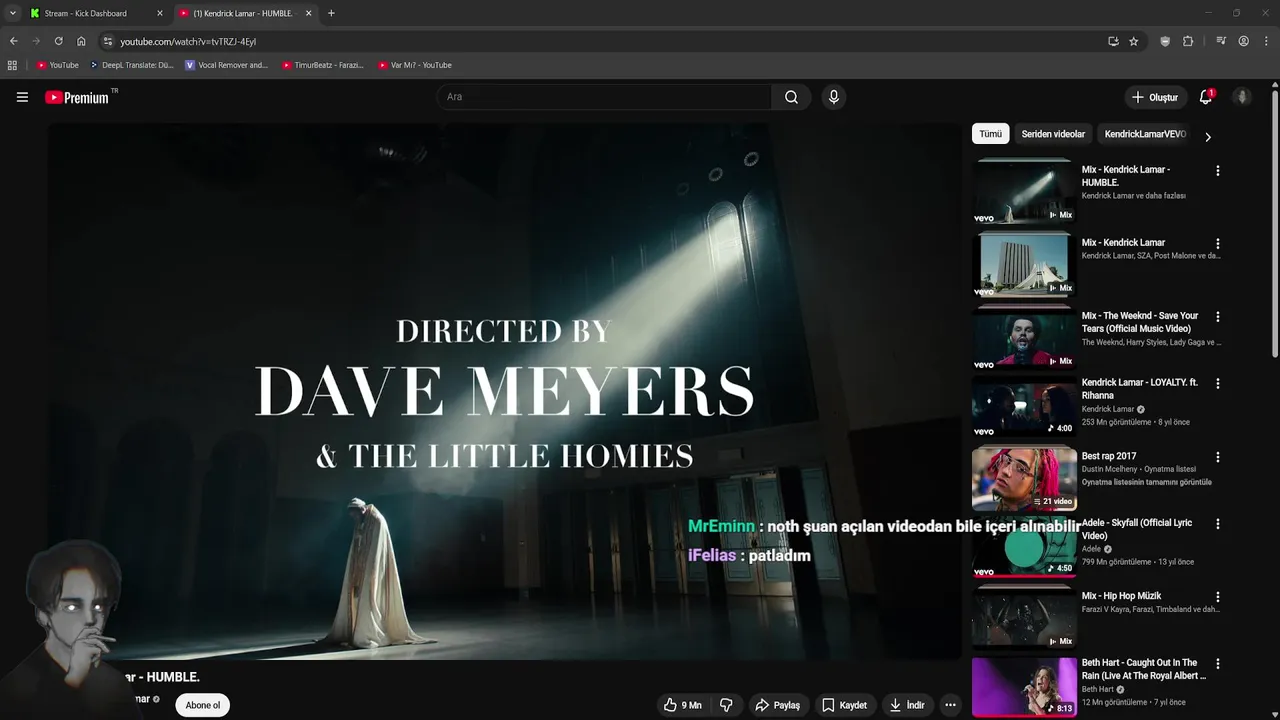Like the video with thumbs up
This screenshot has width=1280, height=720.
pyautogui.click(x=683, y=705)
